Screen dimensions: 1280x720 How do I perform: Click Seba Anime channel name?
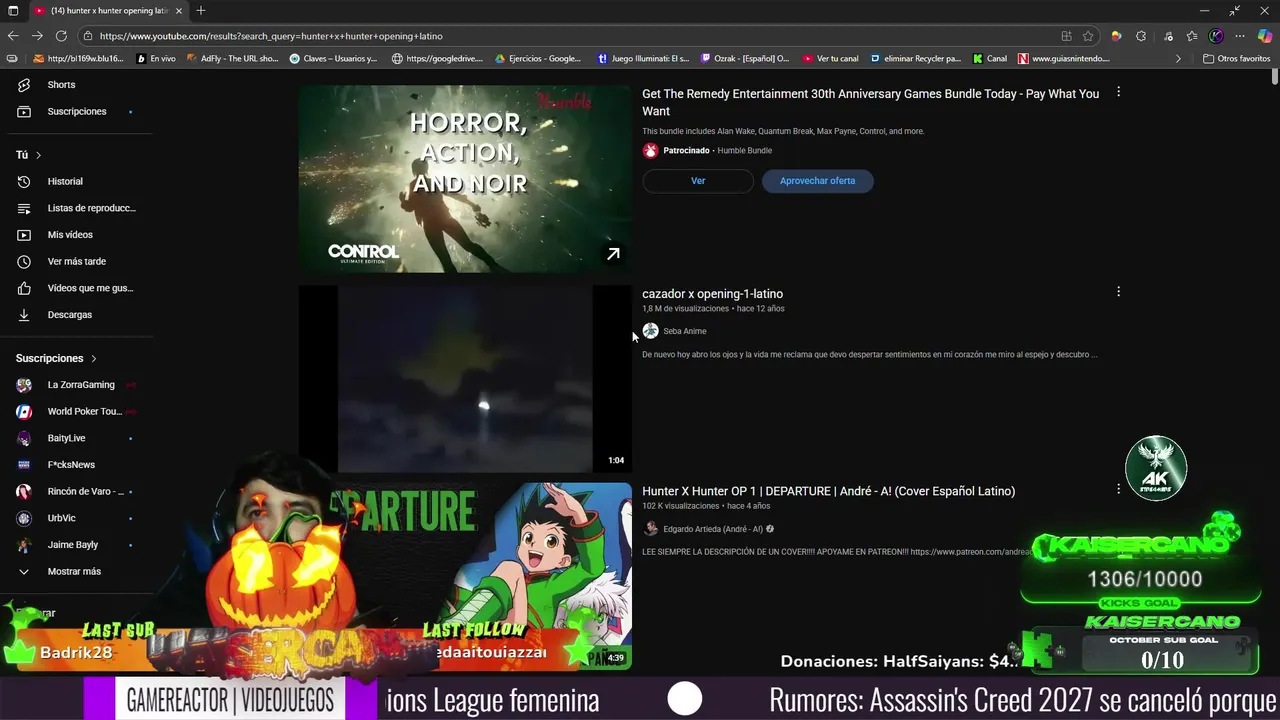pos(685,331)
